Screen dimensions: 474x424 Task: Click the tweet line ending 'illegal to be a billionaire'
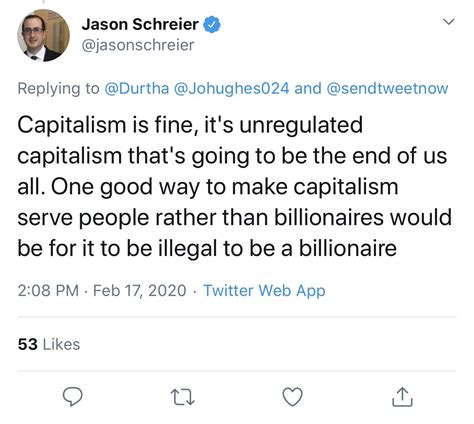(207, 249)
